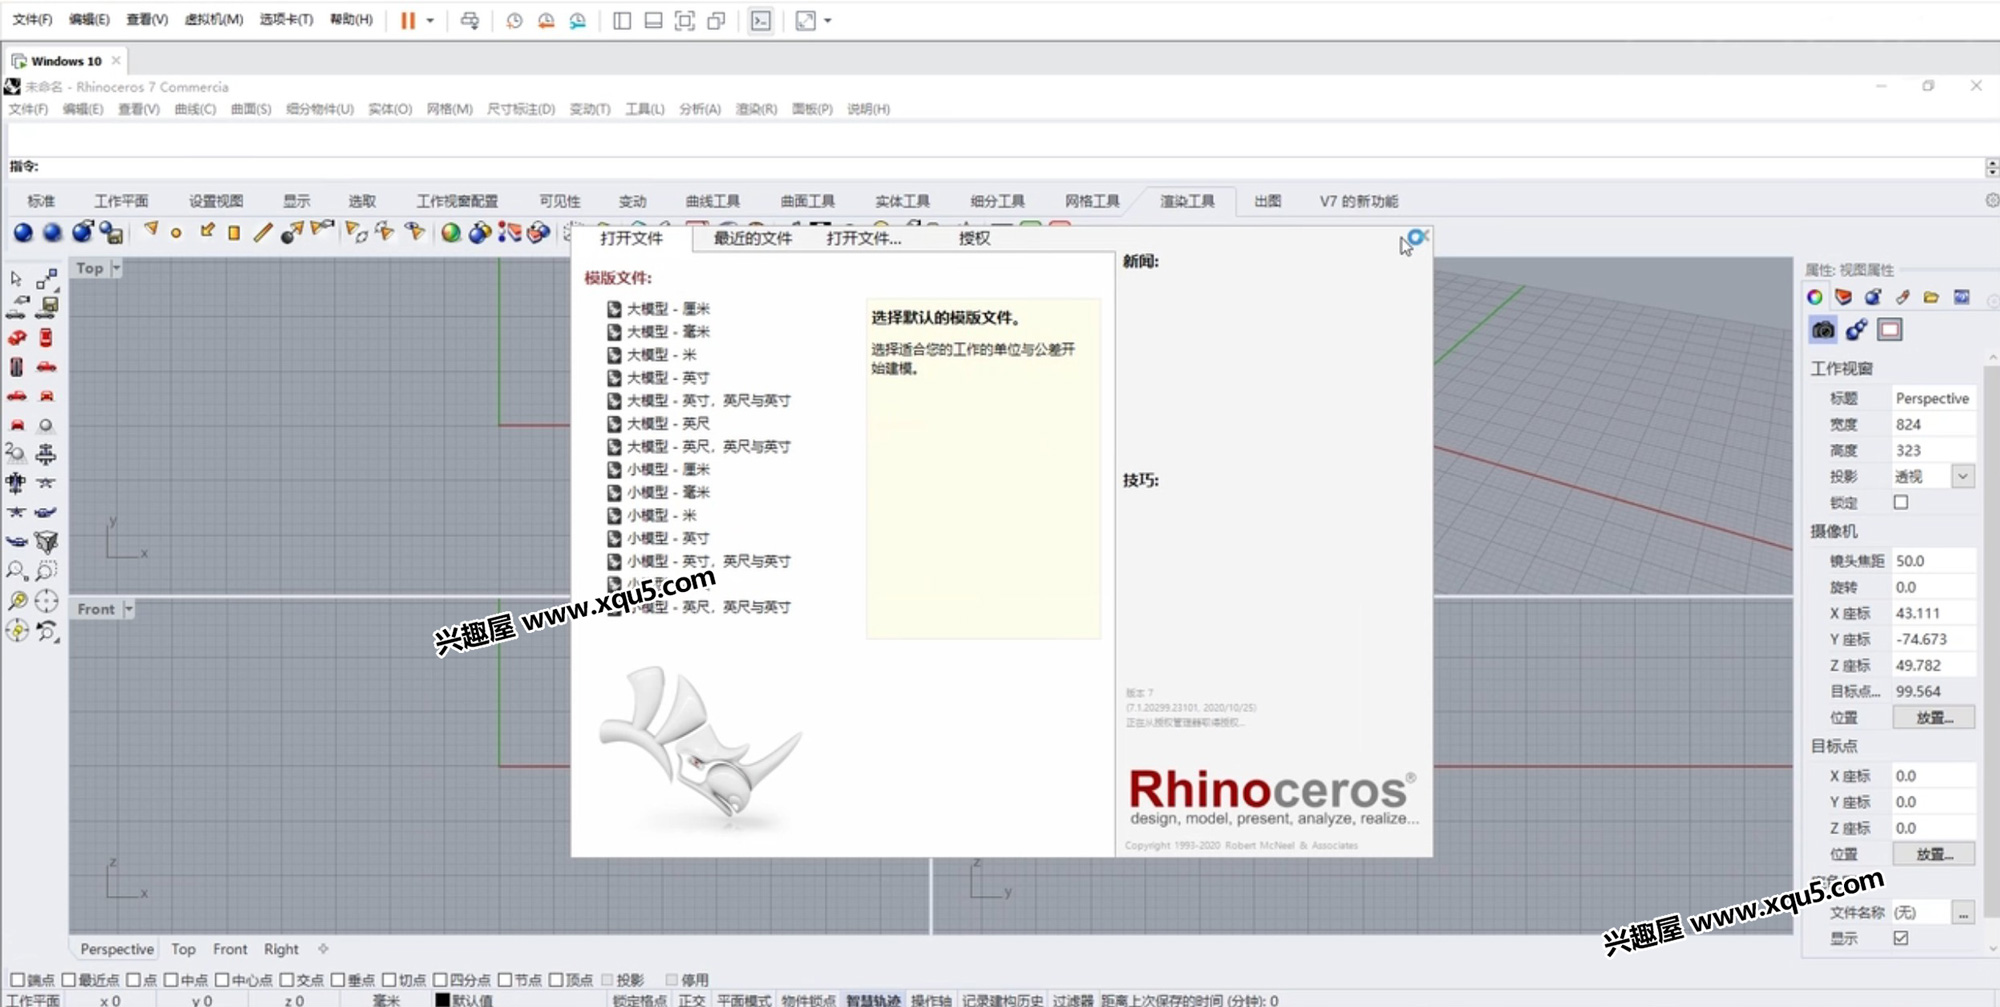This screenshot has width=2000, height=1007.
Task: Check the 锁定 checkbox in viewport properties
Action: coord(1901,503)
